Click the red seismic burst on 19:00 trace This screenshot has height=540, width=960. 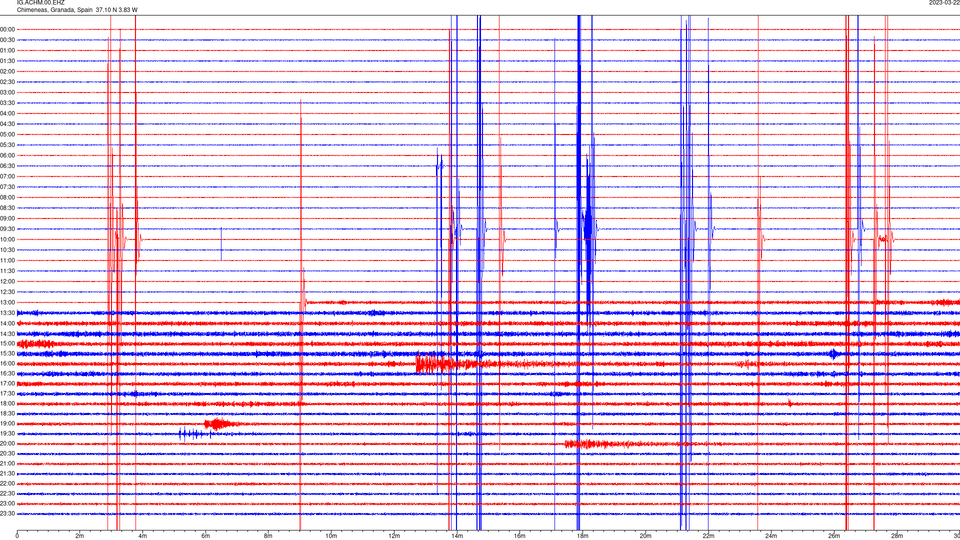point(219,424)
